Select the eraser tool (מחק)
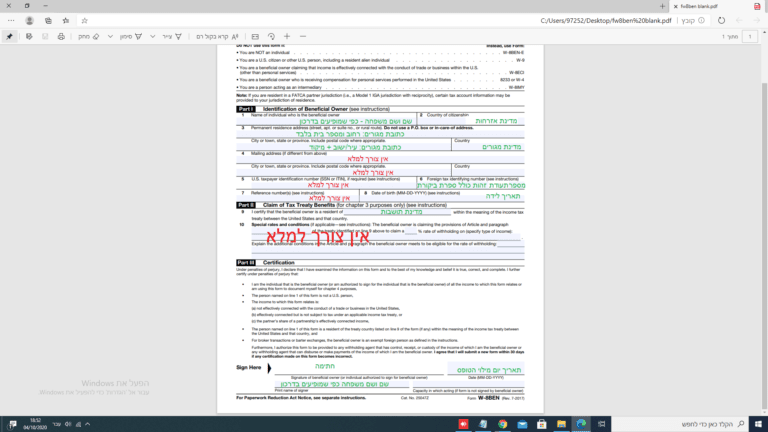This screenshot has height=432, width=768. (89, 37)
